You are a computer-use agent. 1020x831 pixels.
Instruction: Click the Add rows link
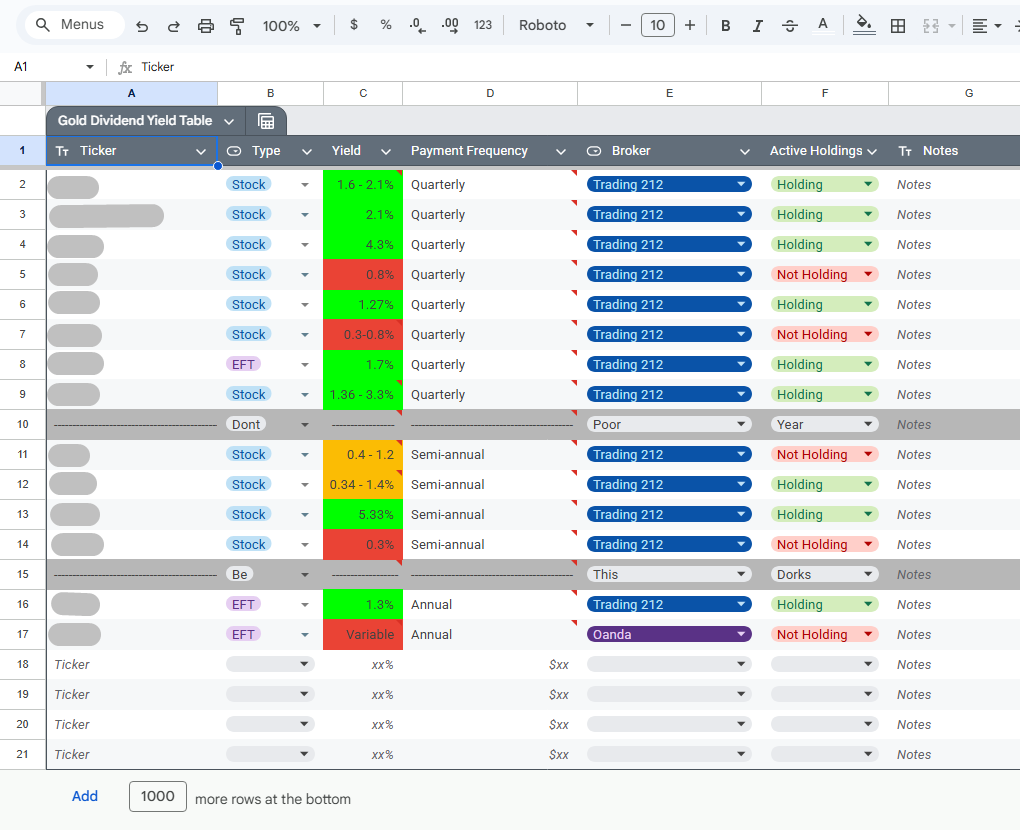85,796
